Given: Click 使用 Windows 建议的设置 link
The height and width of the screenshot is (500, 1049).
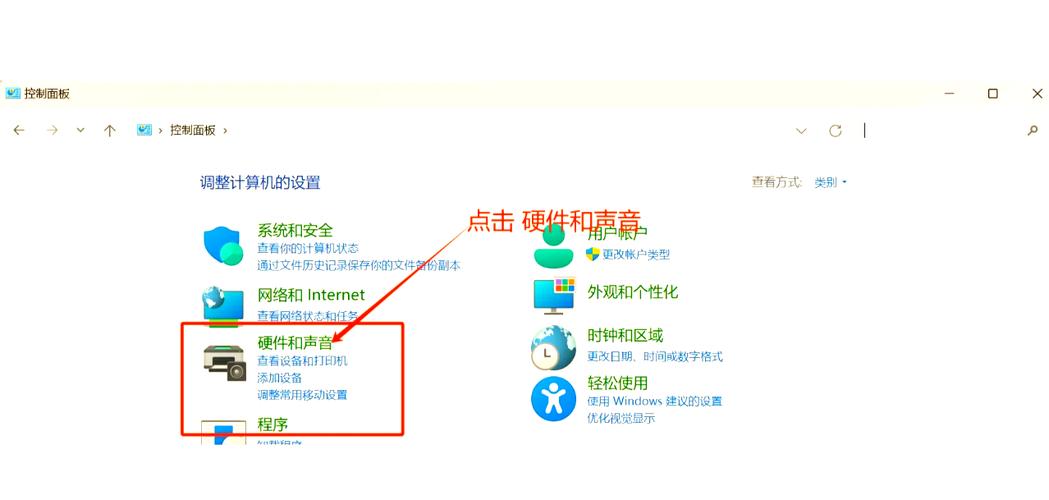Looking at the screenshot, I should point(655,402).
